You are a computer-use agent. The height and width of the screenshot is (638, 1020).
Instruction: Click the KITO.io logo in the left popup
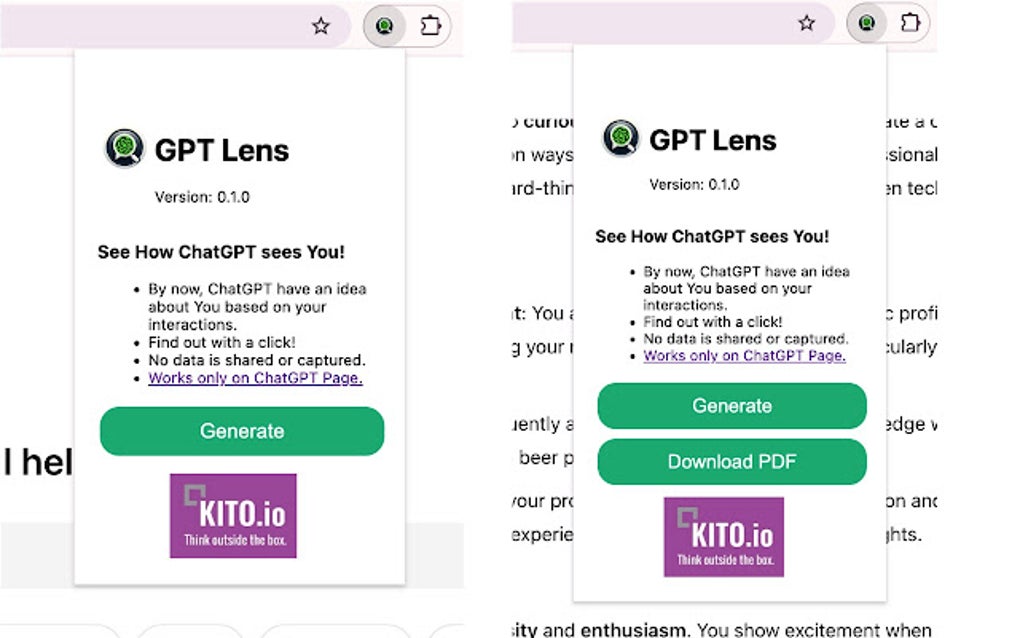tap(233, 515)
